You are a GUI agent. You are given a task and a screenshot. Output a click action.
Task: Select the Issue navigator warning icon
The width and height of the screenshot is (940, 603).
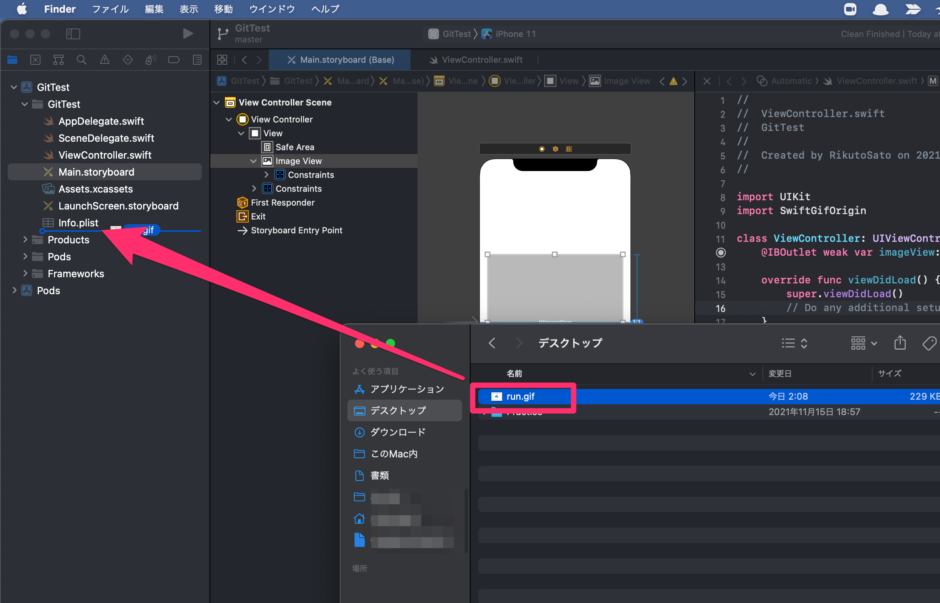tap(106, 59)
